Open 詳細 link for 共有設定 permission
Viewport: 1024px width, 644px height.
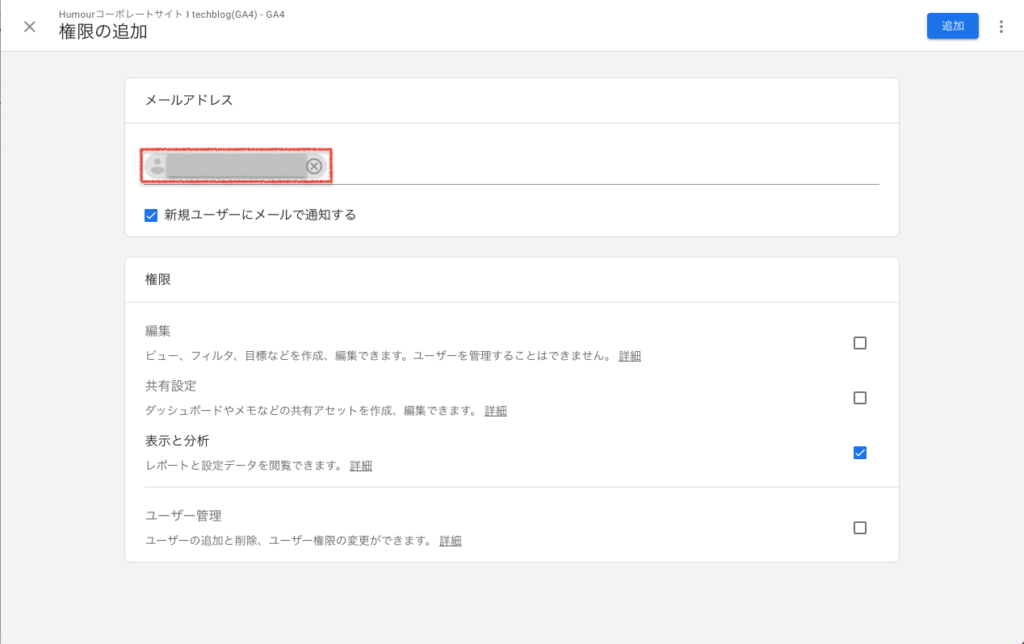[x=495, y=411]
